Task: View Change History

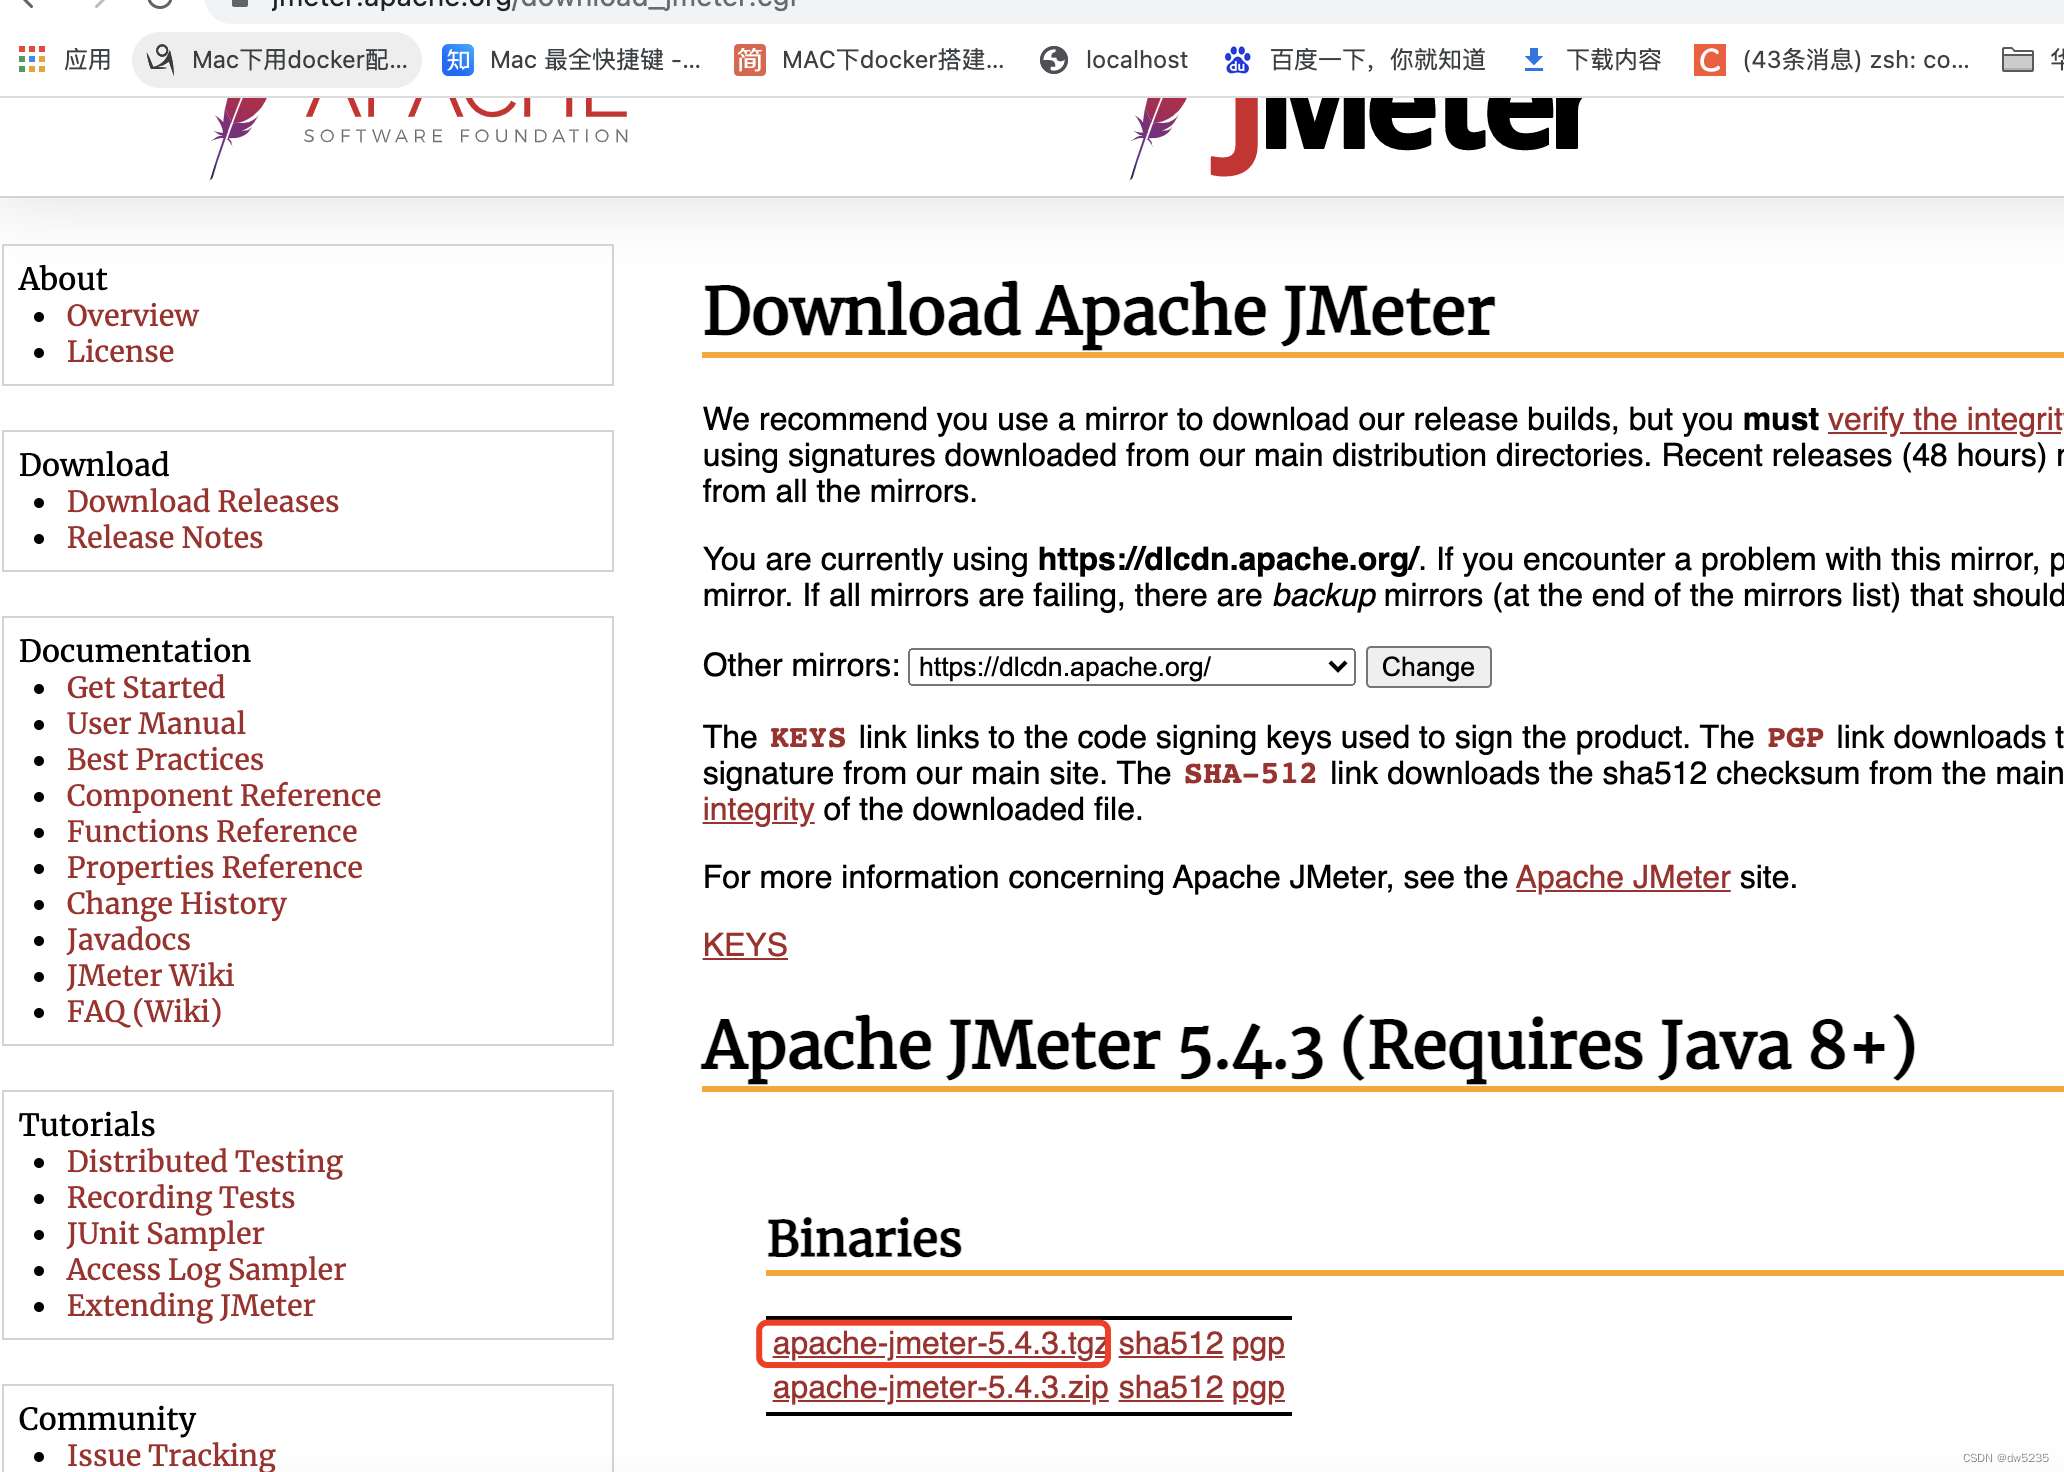Action: coord(176,903)
